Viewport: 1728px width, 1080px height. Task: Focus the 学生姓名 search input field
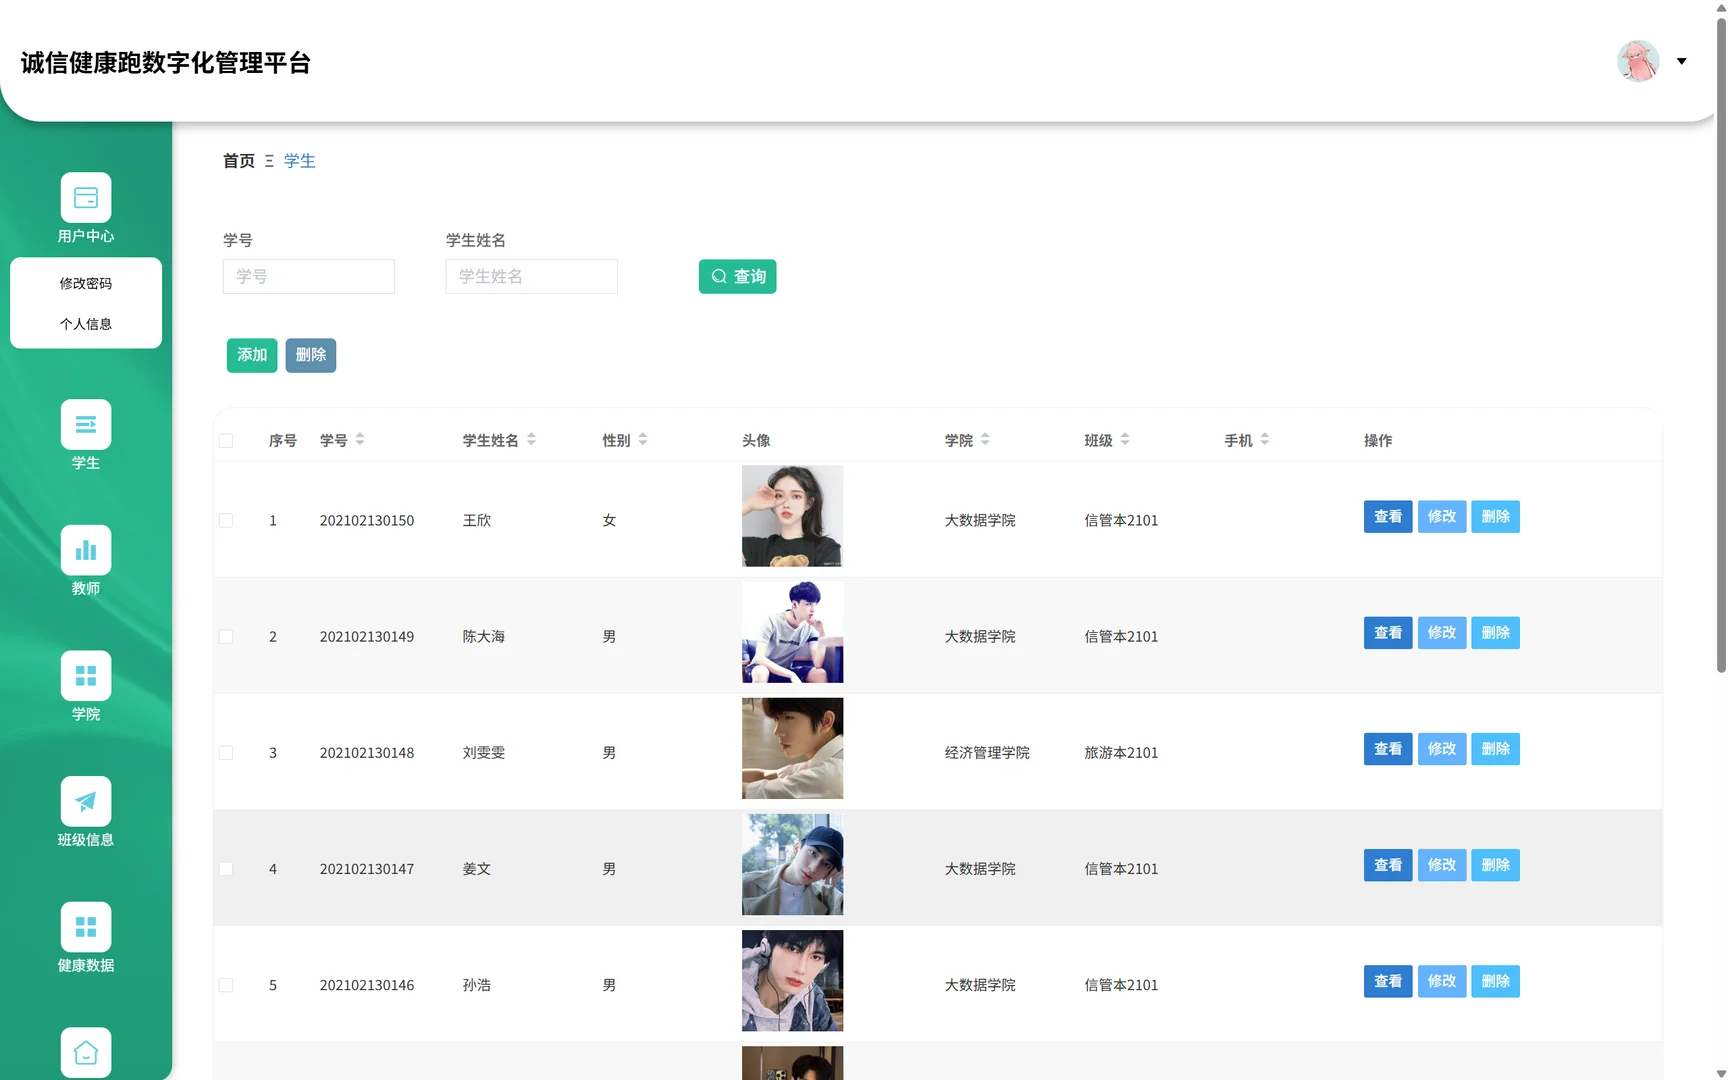pos(532,277)
